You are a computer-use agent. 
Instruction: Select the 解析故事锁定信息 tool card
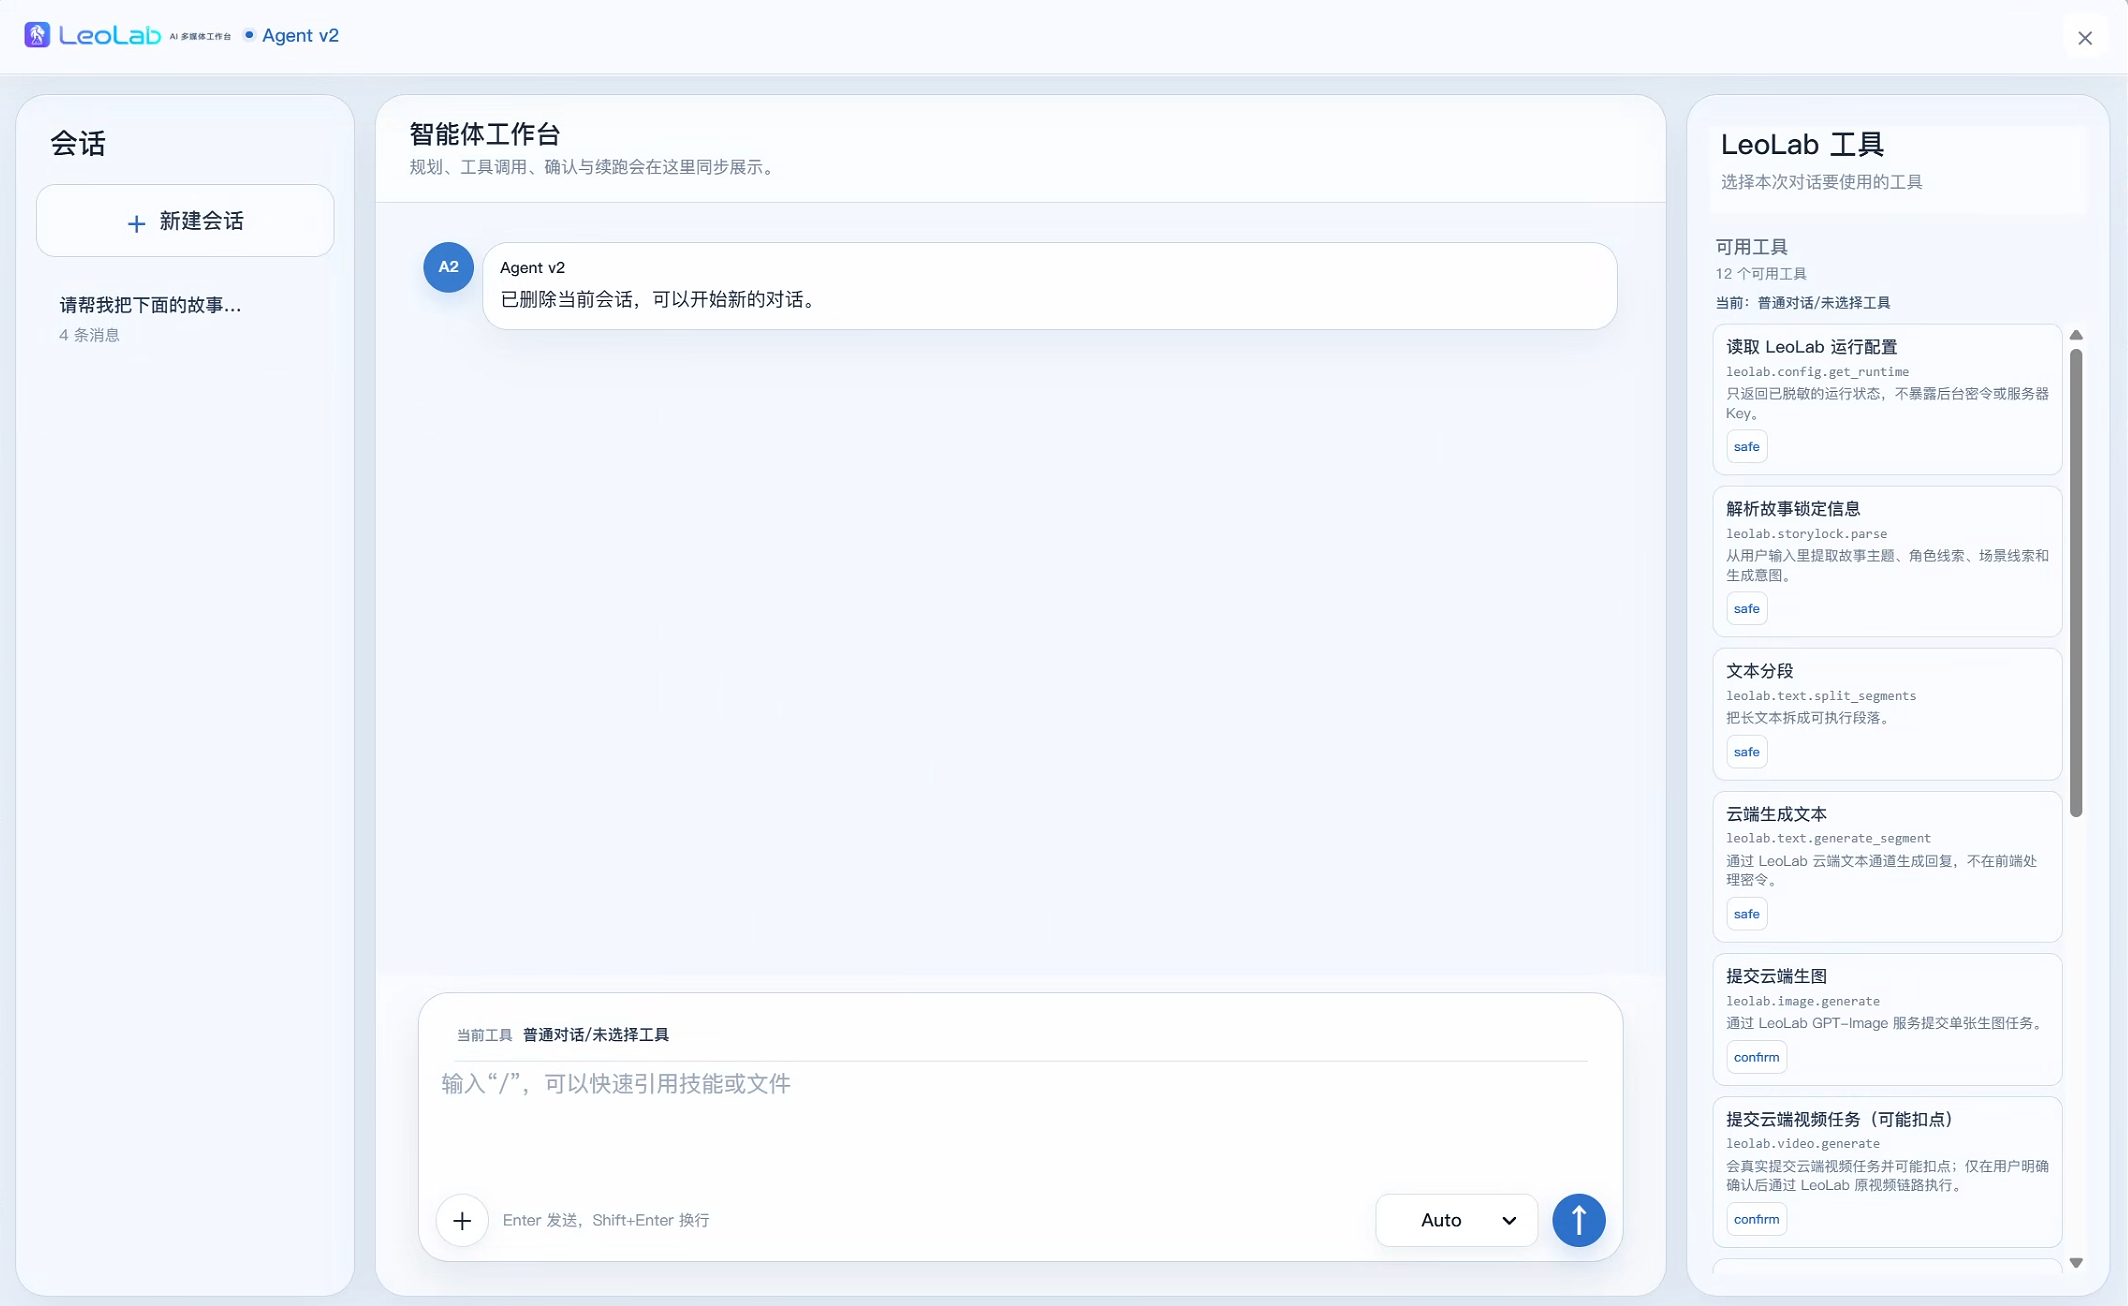point(1887,561)
